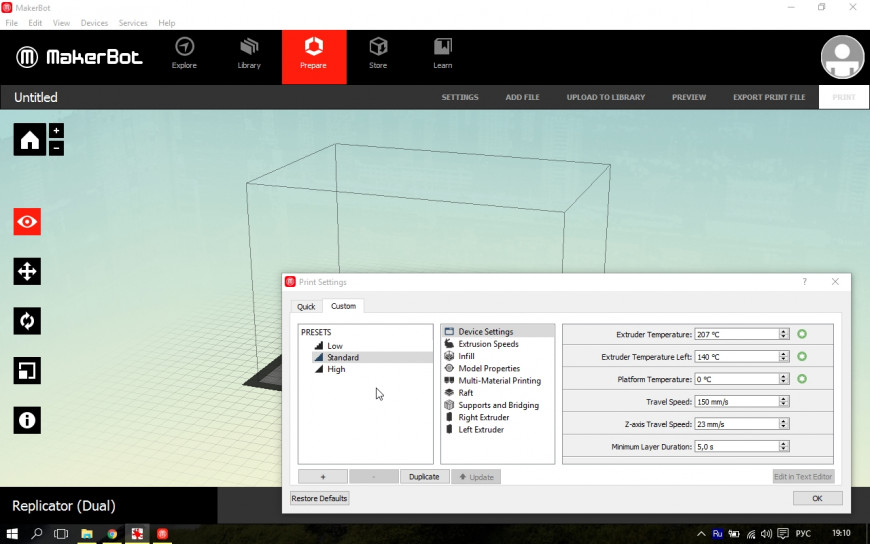
Task: Open the user profile avatar
Action: (x=842, y=57)
